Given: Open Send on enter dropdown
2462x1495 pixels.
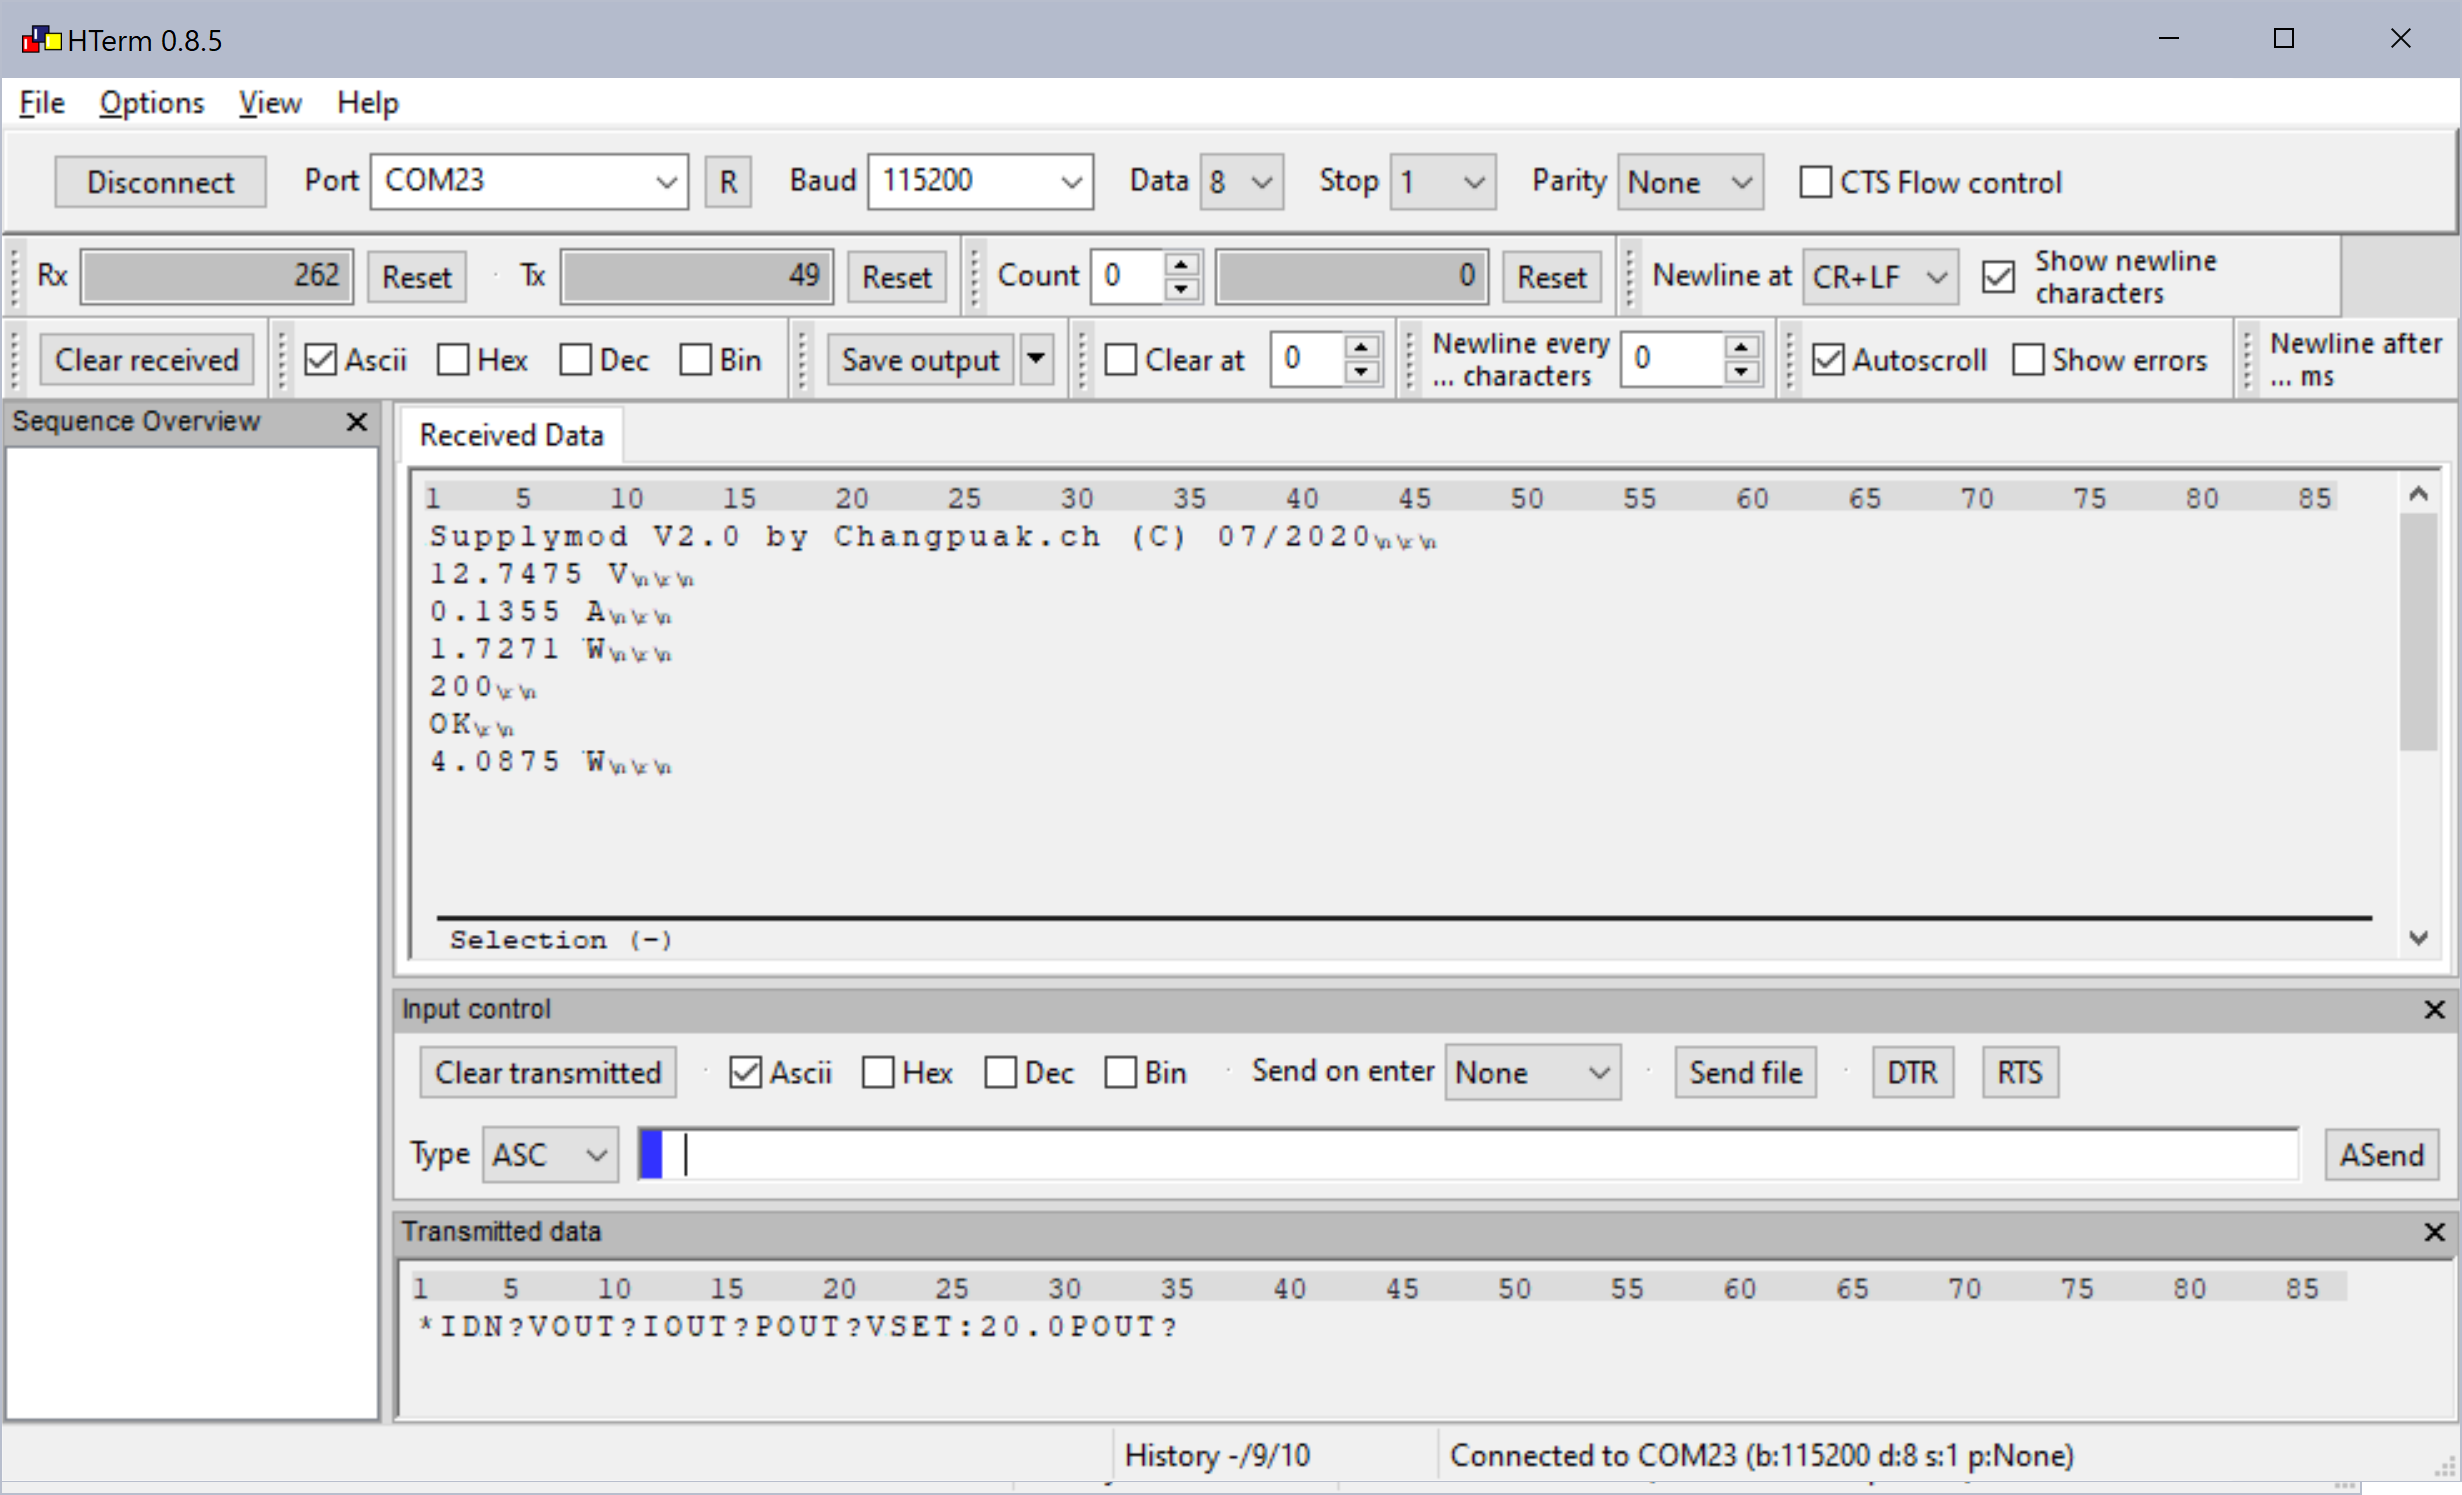Looking at the screenshot, I should click(x=1532, y=1073).
